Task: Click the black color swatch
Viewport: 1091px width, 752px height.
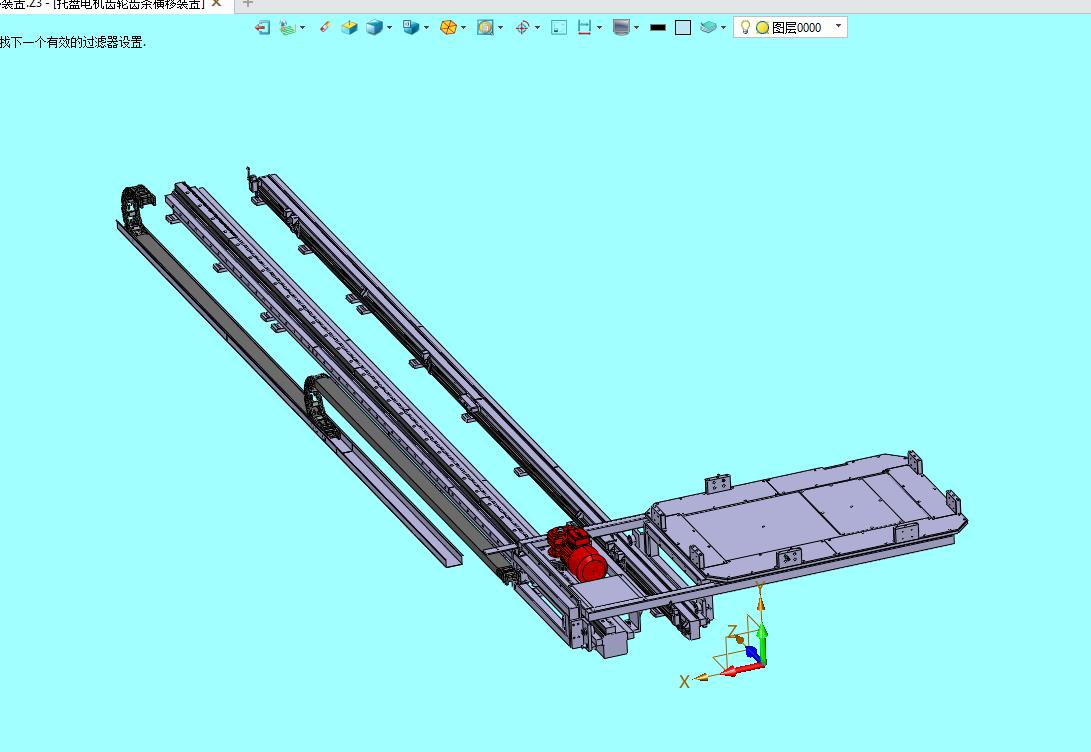Action: (658, 28)
